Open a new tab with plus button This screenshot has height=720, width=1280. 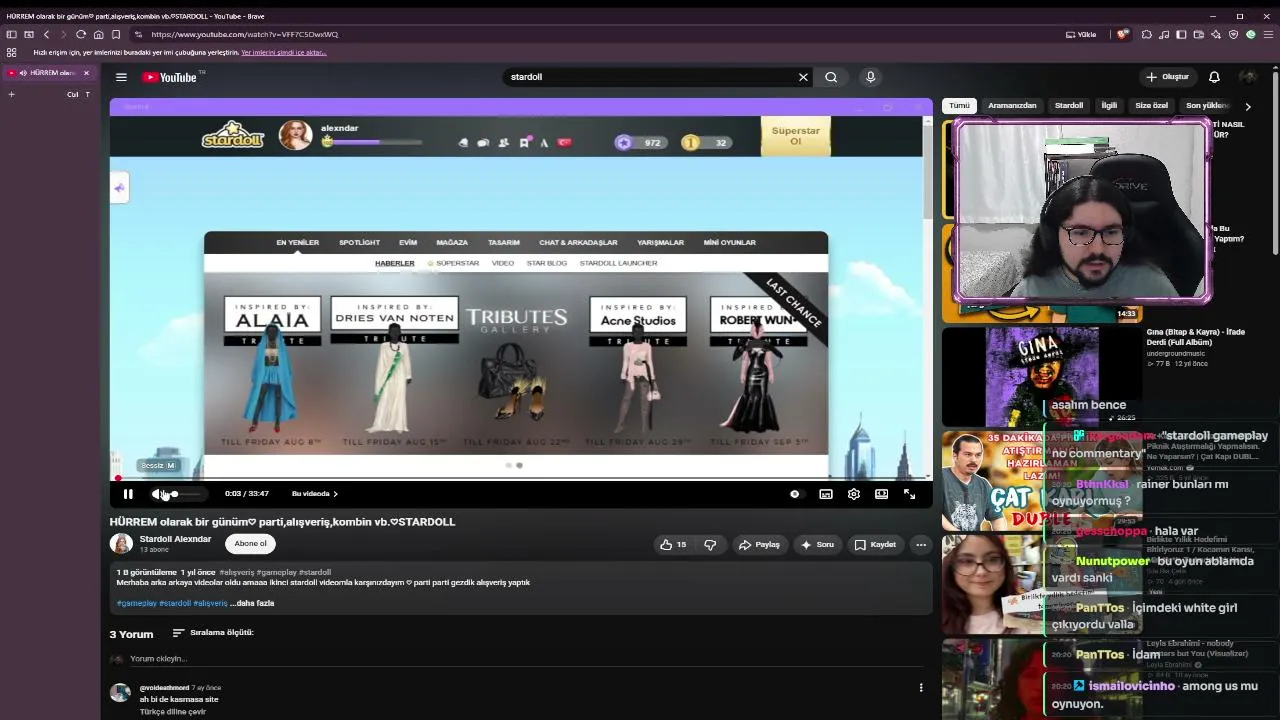click(11, 94)
